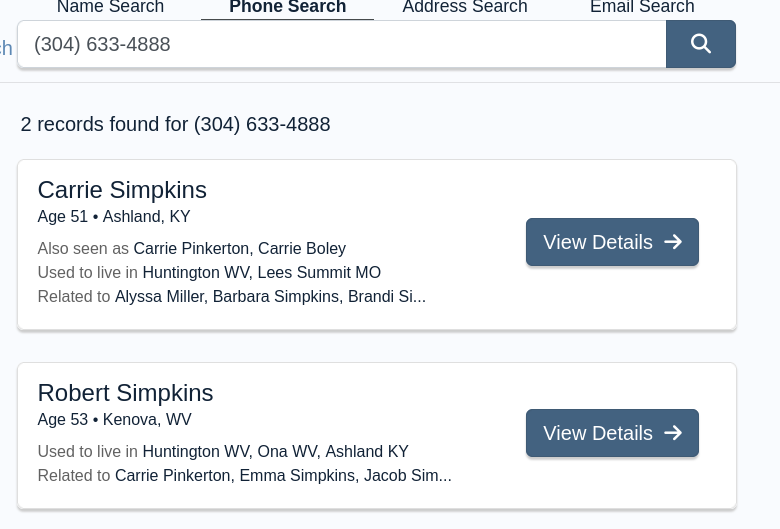This screenshot has width=780, height=529.
Task: Click Carrie's relatives list starting Alyssa Miller
Action: [x=270, y=296]
